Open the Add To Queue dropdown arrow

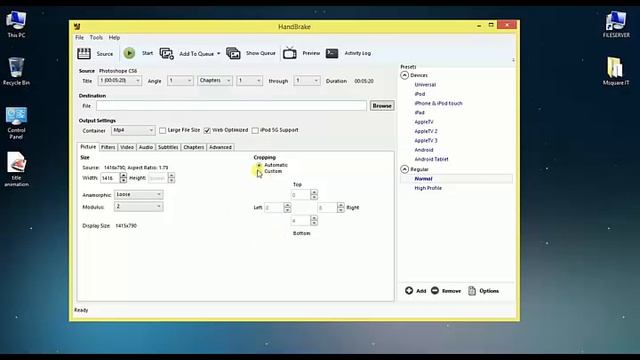(x=218, y=53)
